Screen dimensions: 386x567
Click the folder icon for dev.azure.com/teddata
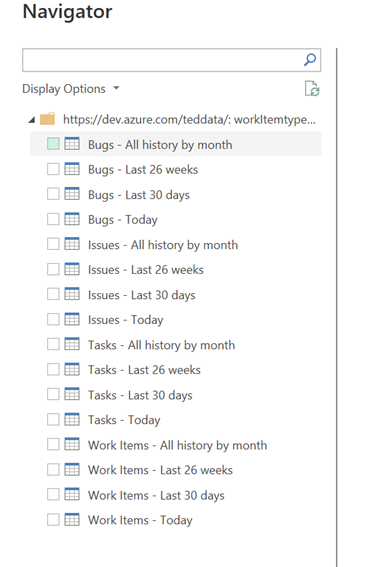[x=47, y=119]
